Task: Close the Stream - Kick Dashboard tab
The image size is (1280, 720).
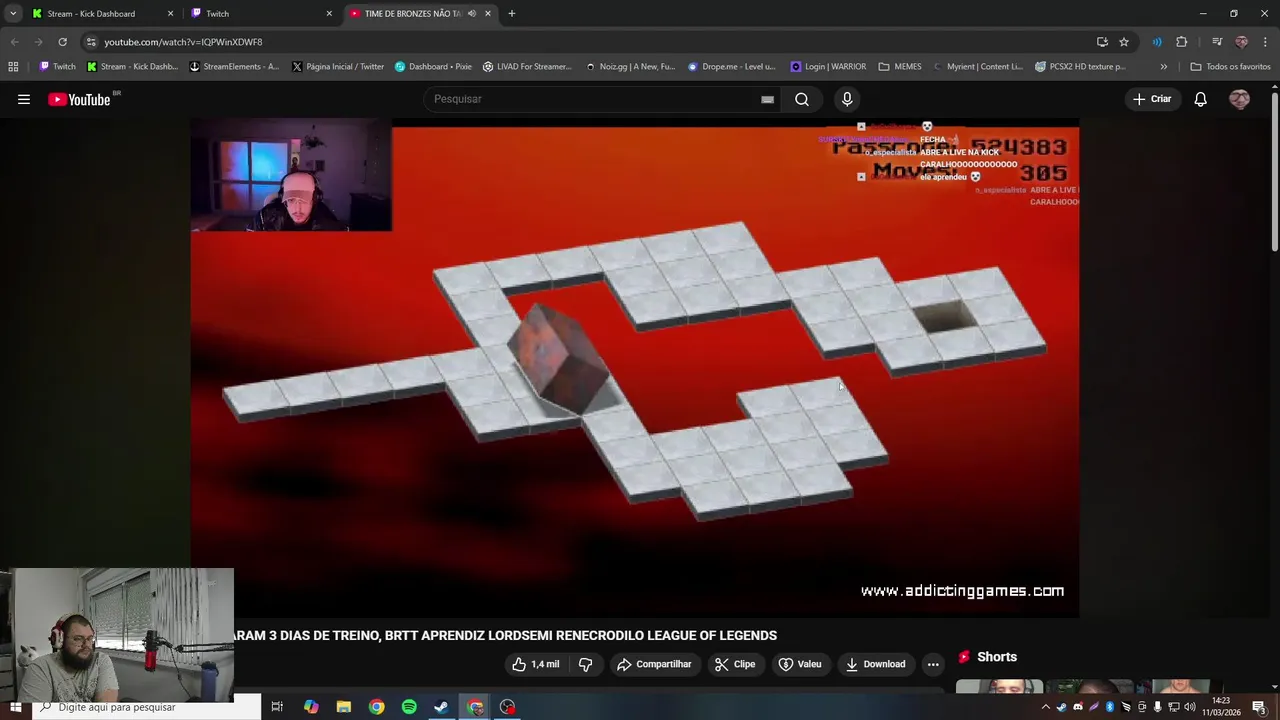Action: [170, 14]
